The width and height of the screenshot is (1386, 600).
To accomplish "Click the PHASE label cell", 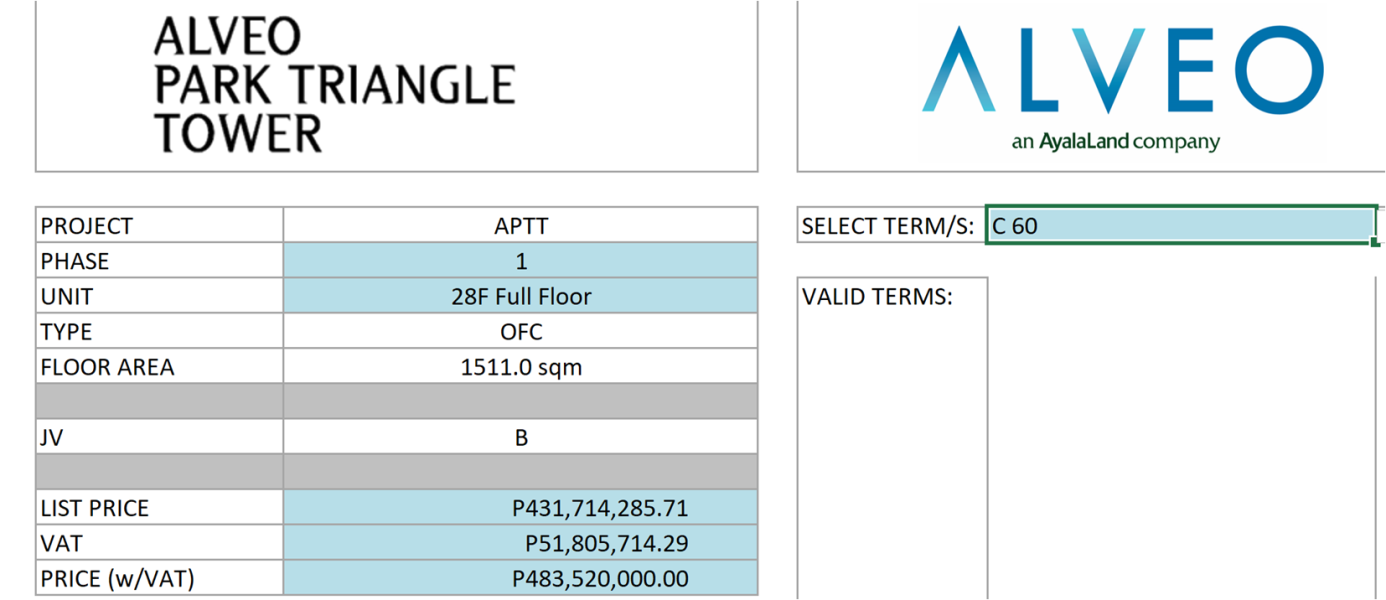I will 160,261.
